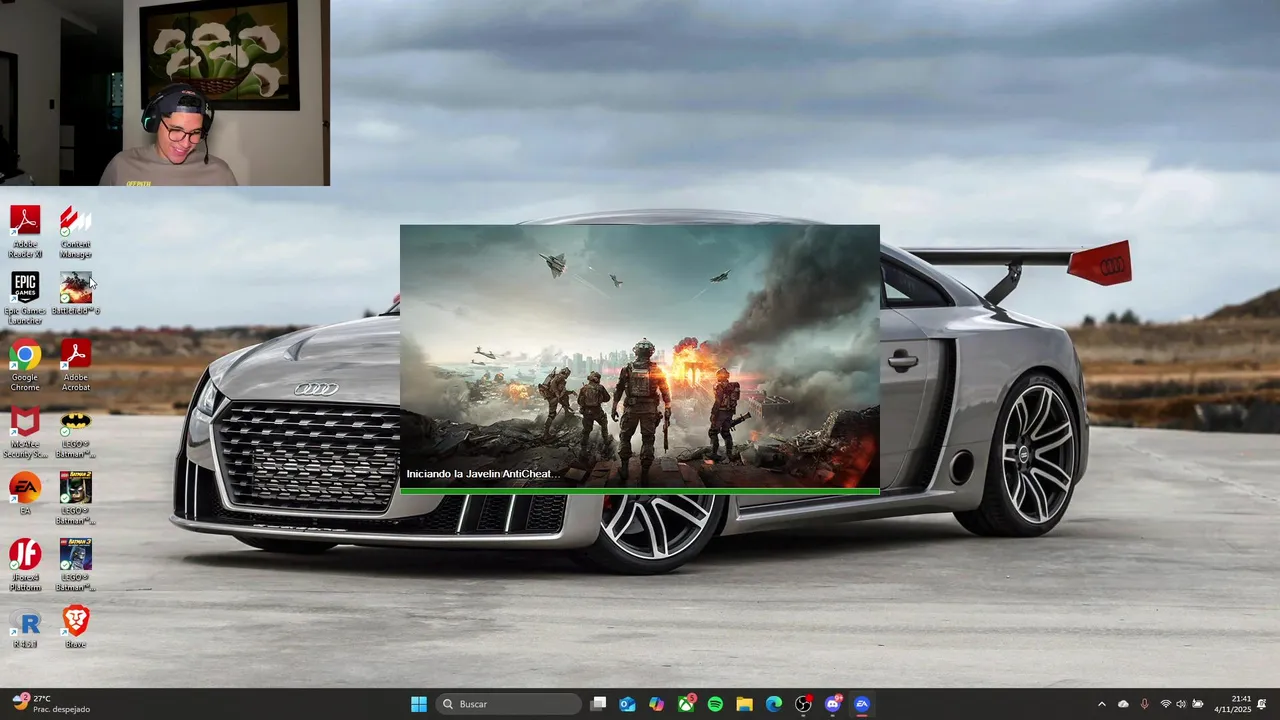Open the Google Chrome desktop shortcut
The image size is (1280, 720).
(25, 365)
